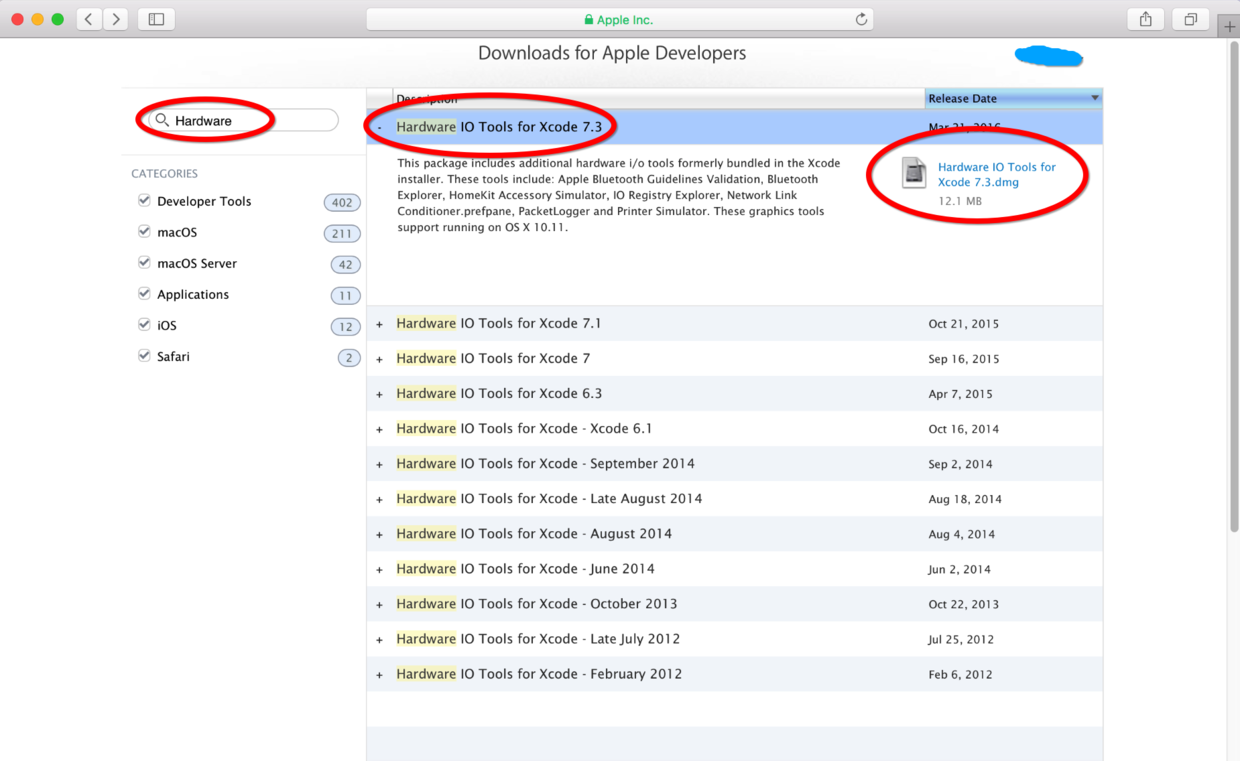1240x761 pixels.
Task: Click the 12.1 MB file size text
Action: tap(960, 201)
